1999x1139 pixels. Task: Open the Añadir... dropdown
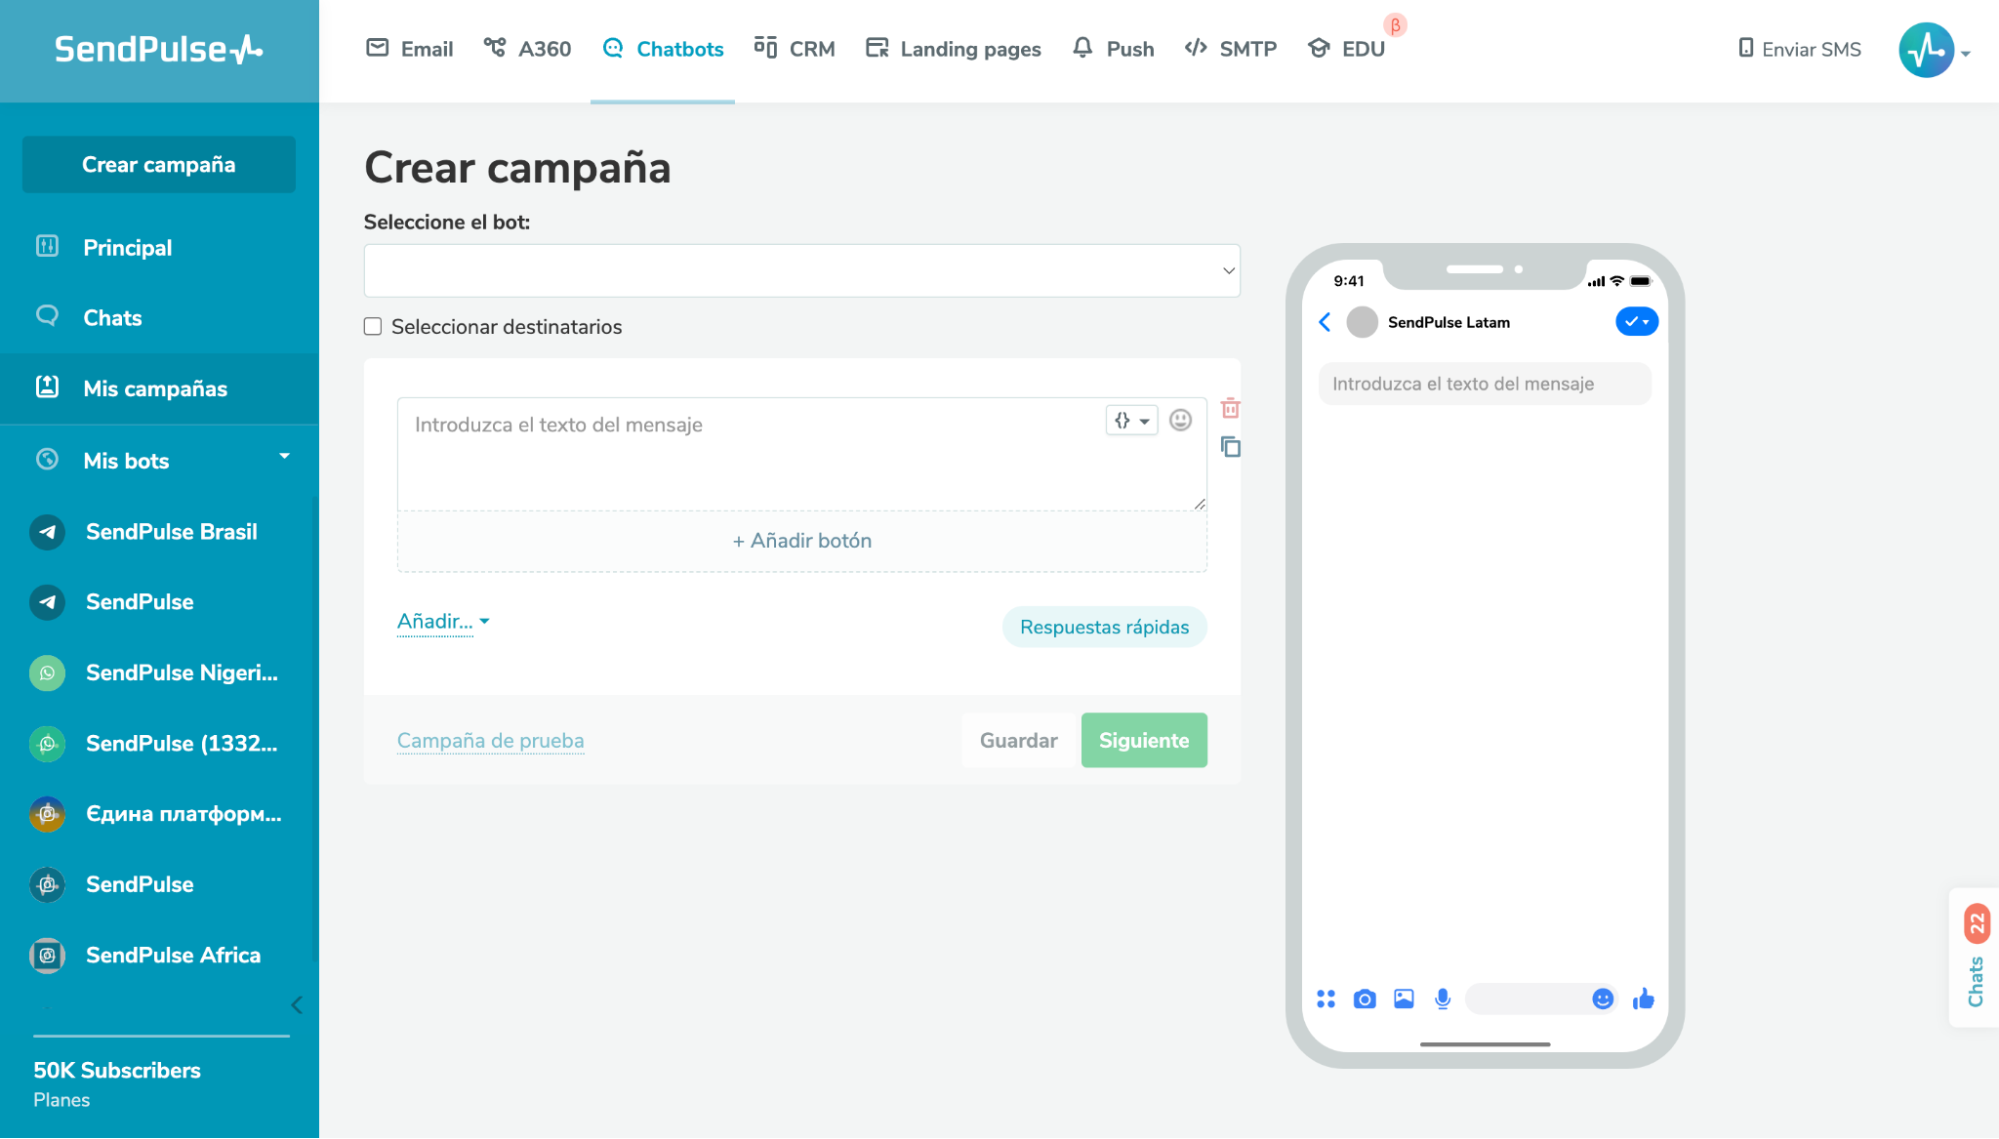coord(443,622)
